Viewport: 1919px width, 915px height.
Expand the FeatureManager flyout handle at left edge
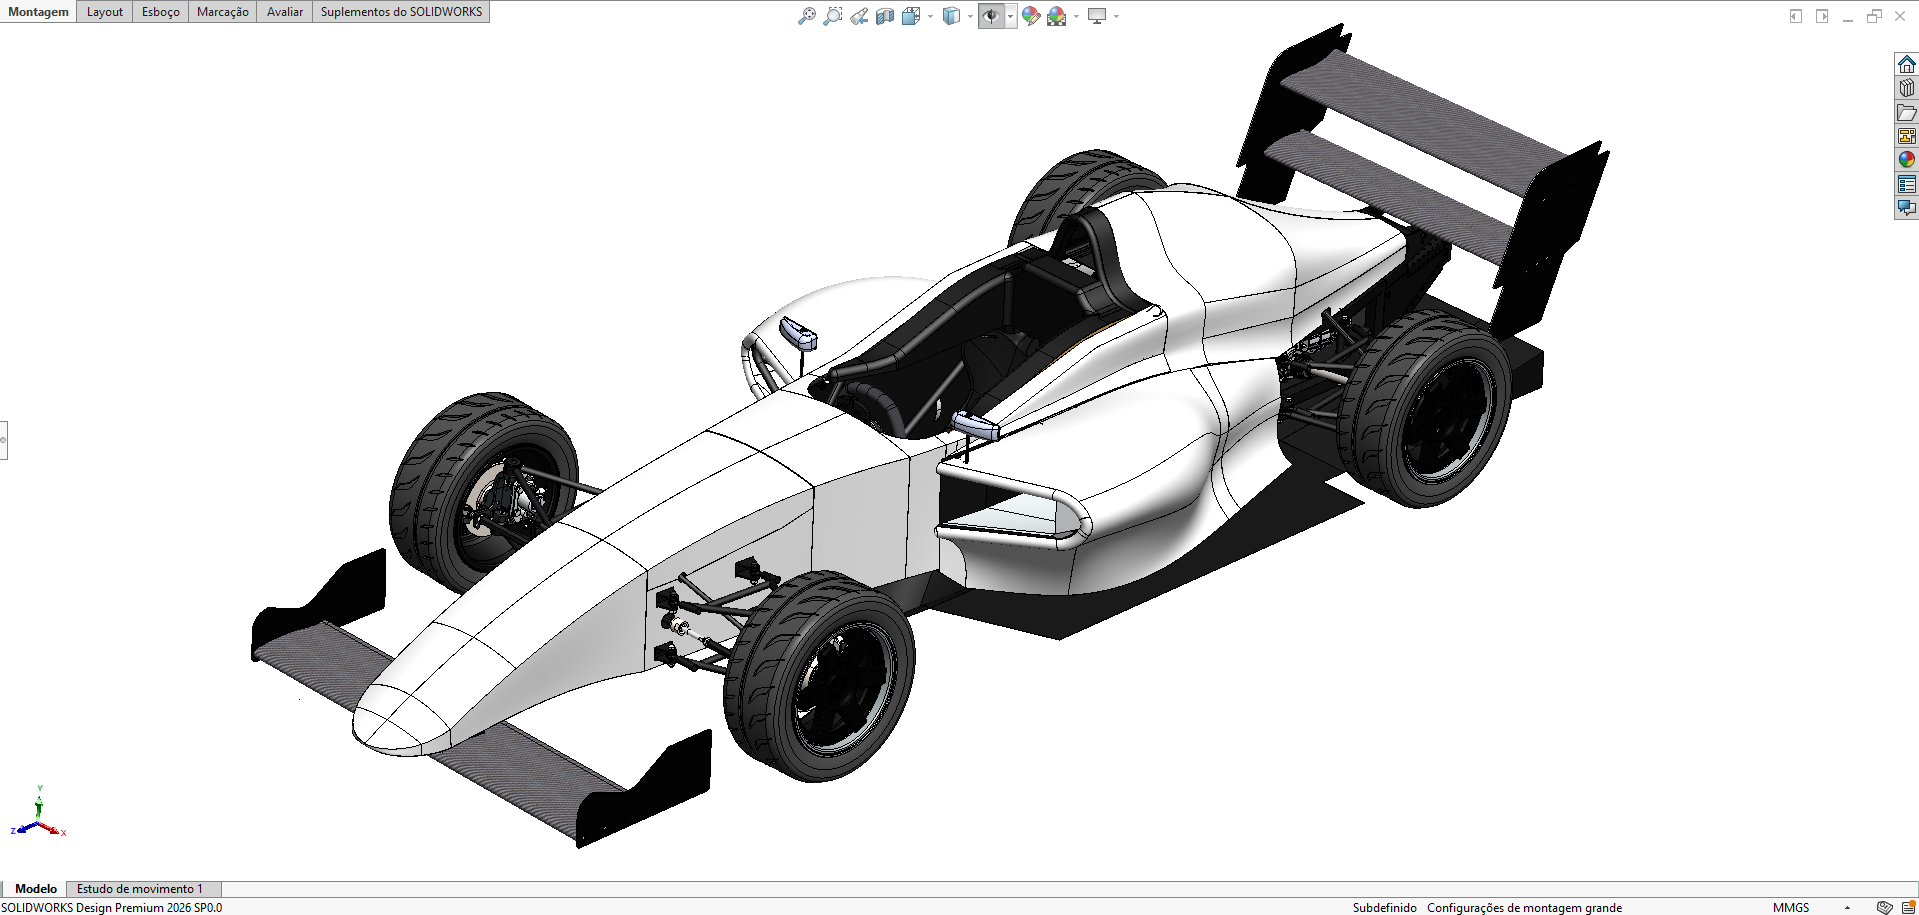[4, 440]
